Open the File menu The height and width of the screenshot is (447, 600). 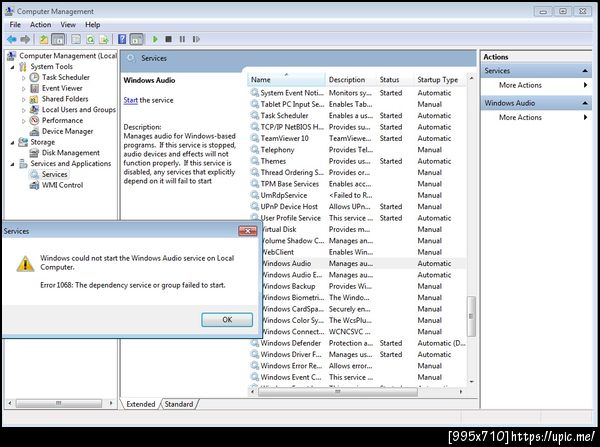coord(15,25)
